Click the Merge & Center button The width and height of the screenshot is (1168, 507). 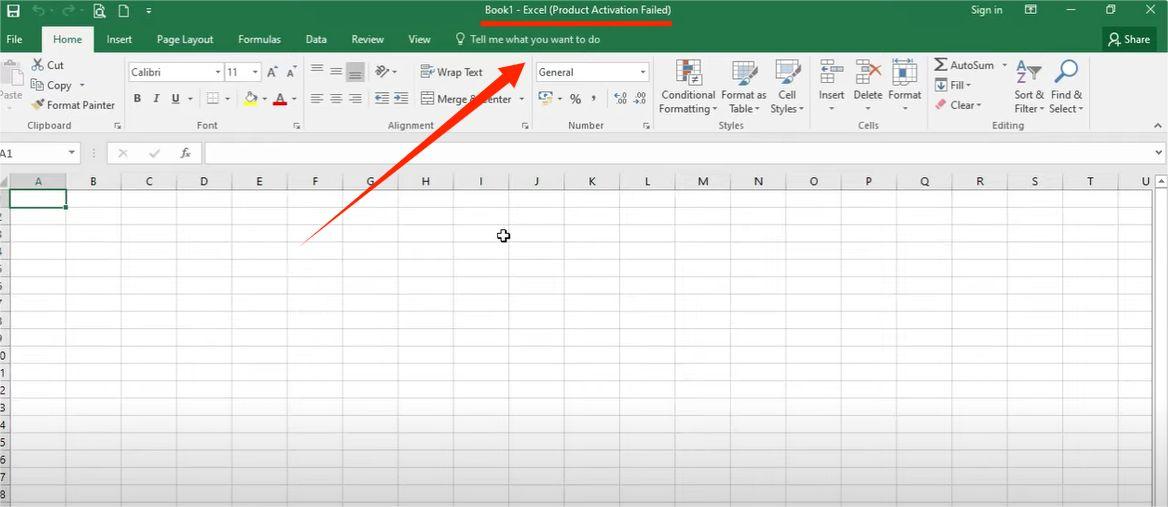(466, 99)
